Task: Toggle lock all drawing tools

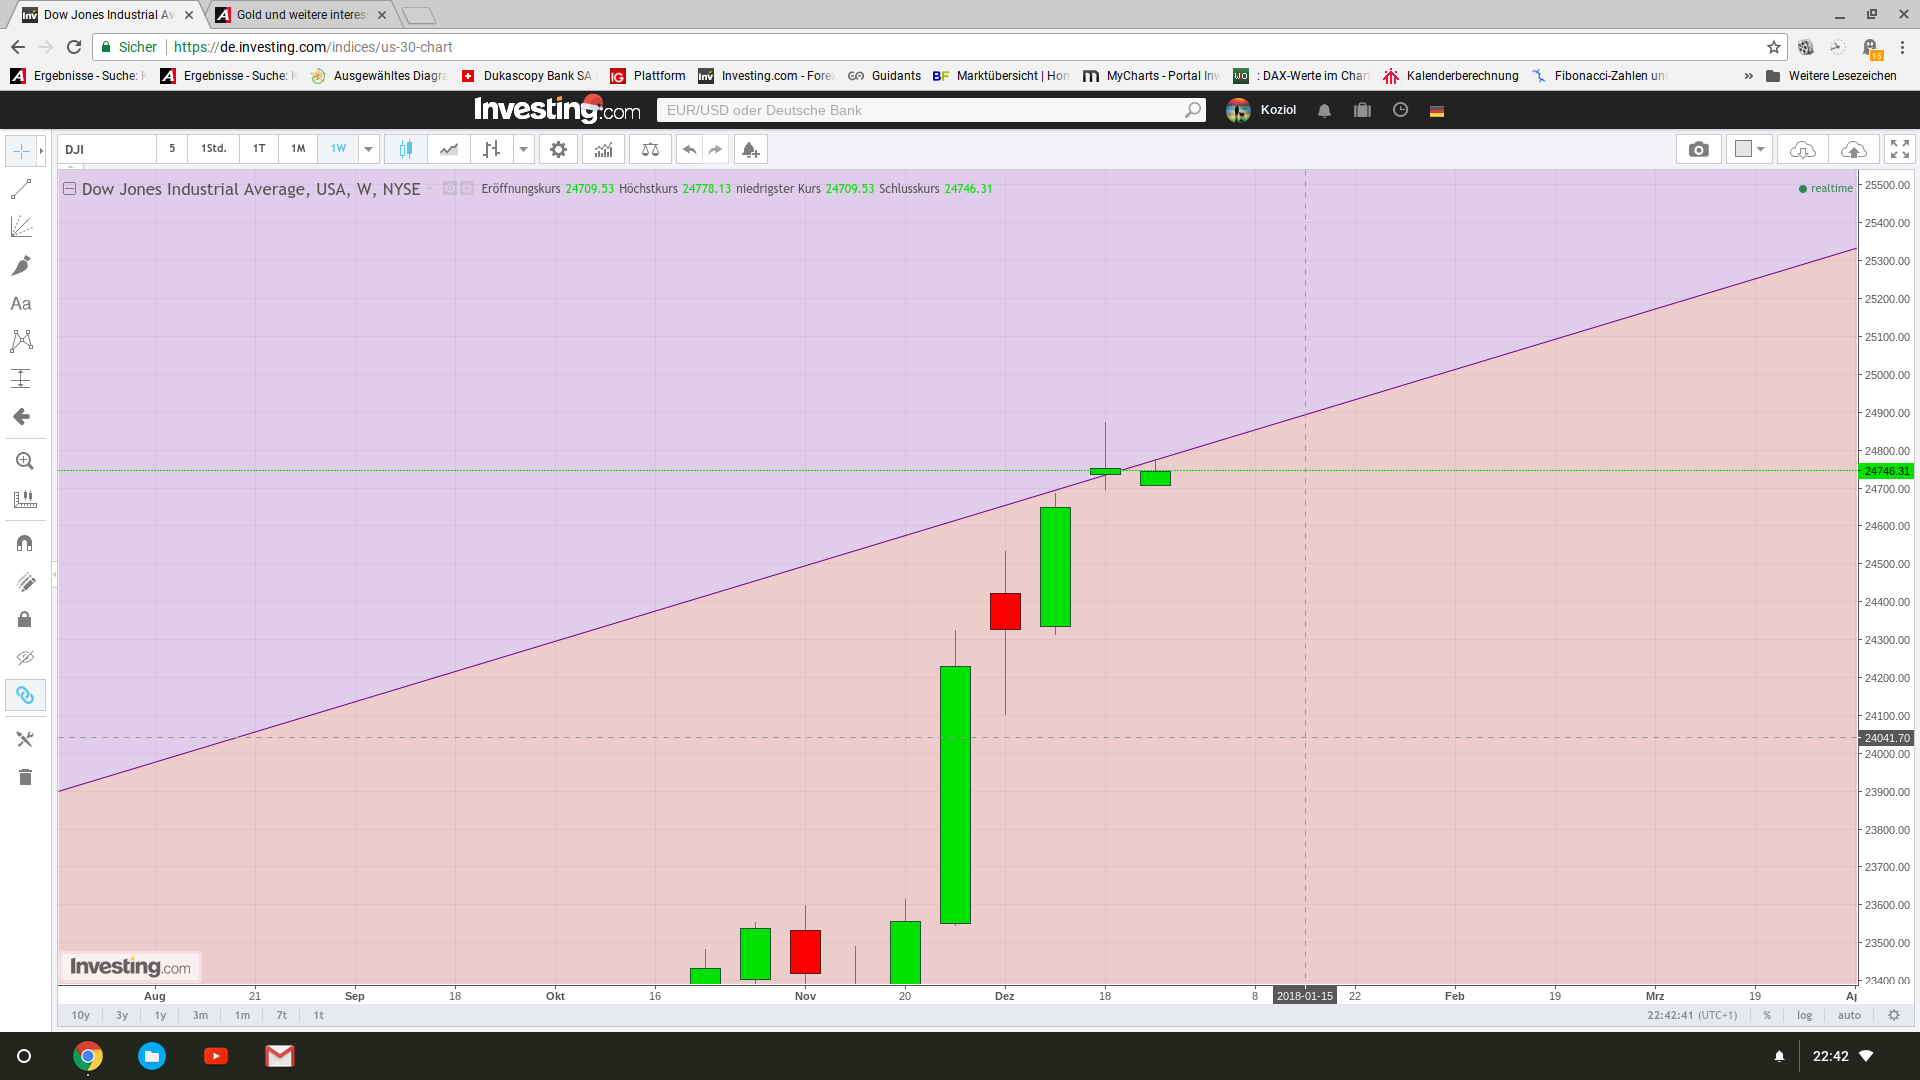Action: tap(25, 619)
